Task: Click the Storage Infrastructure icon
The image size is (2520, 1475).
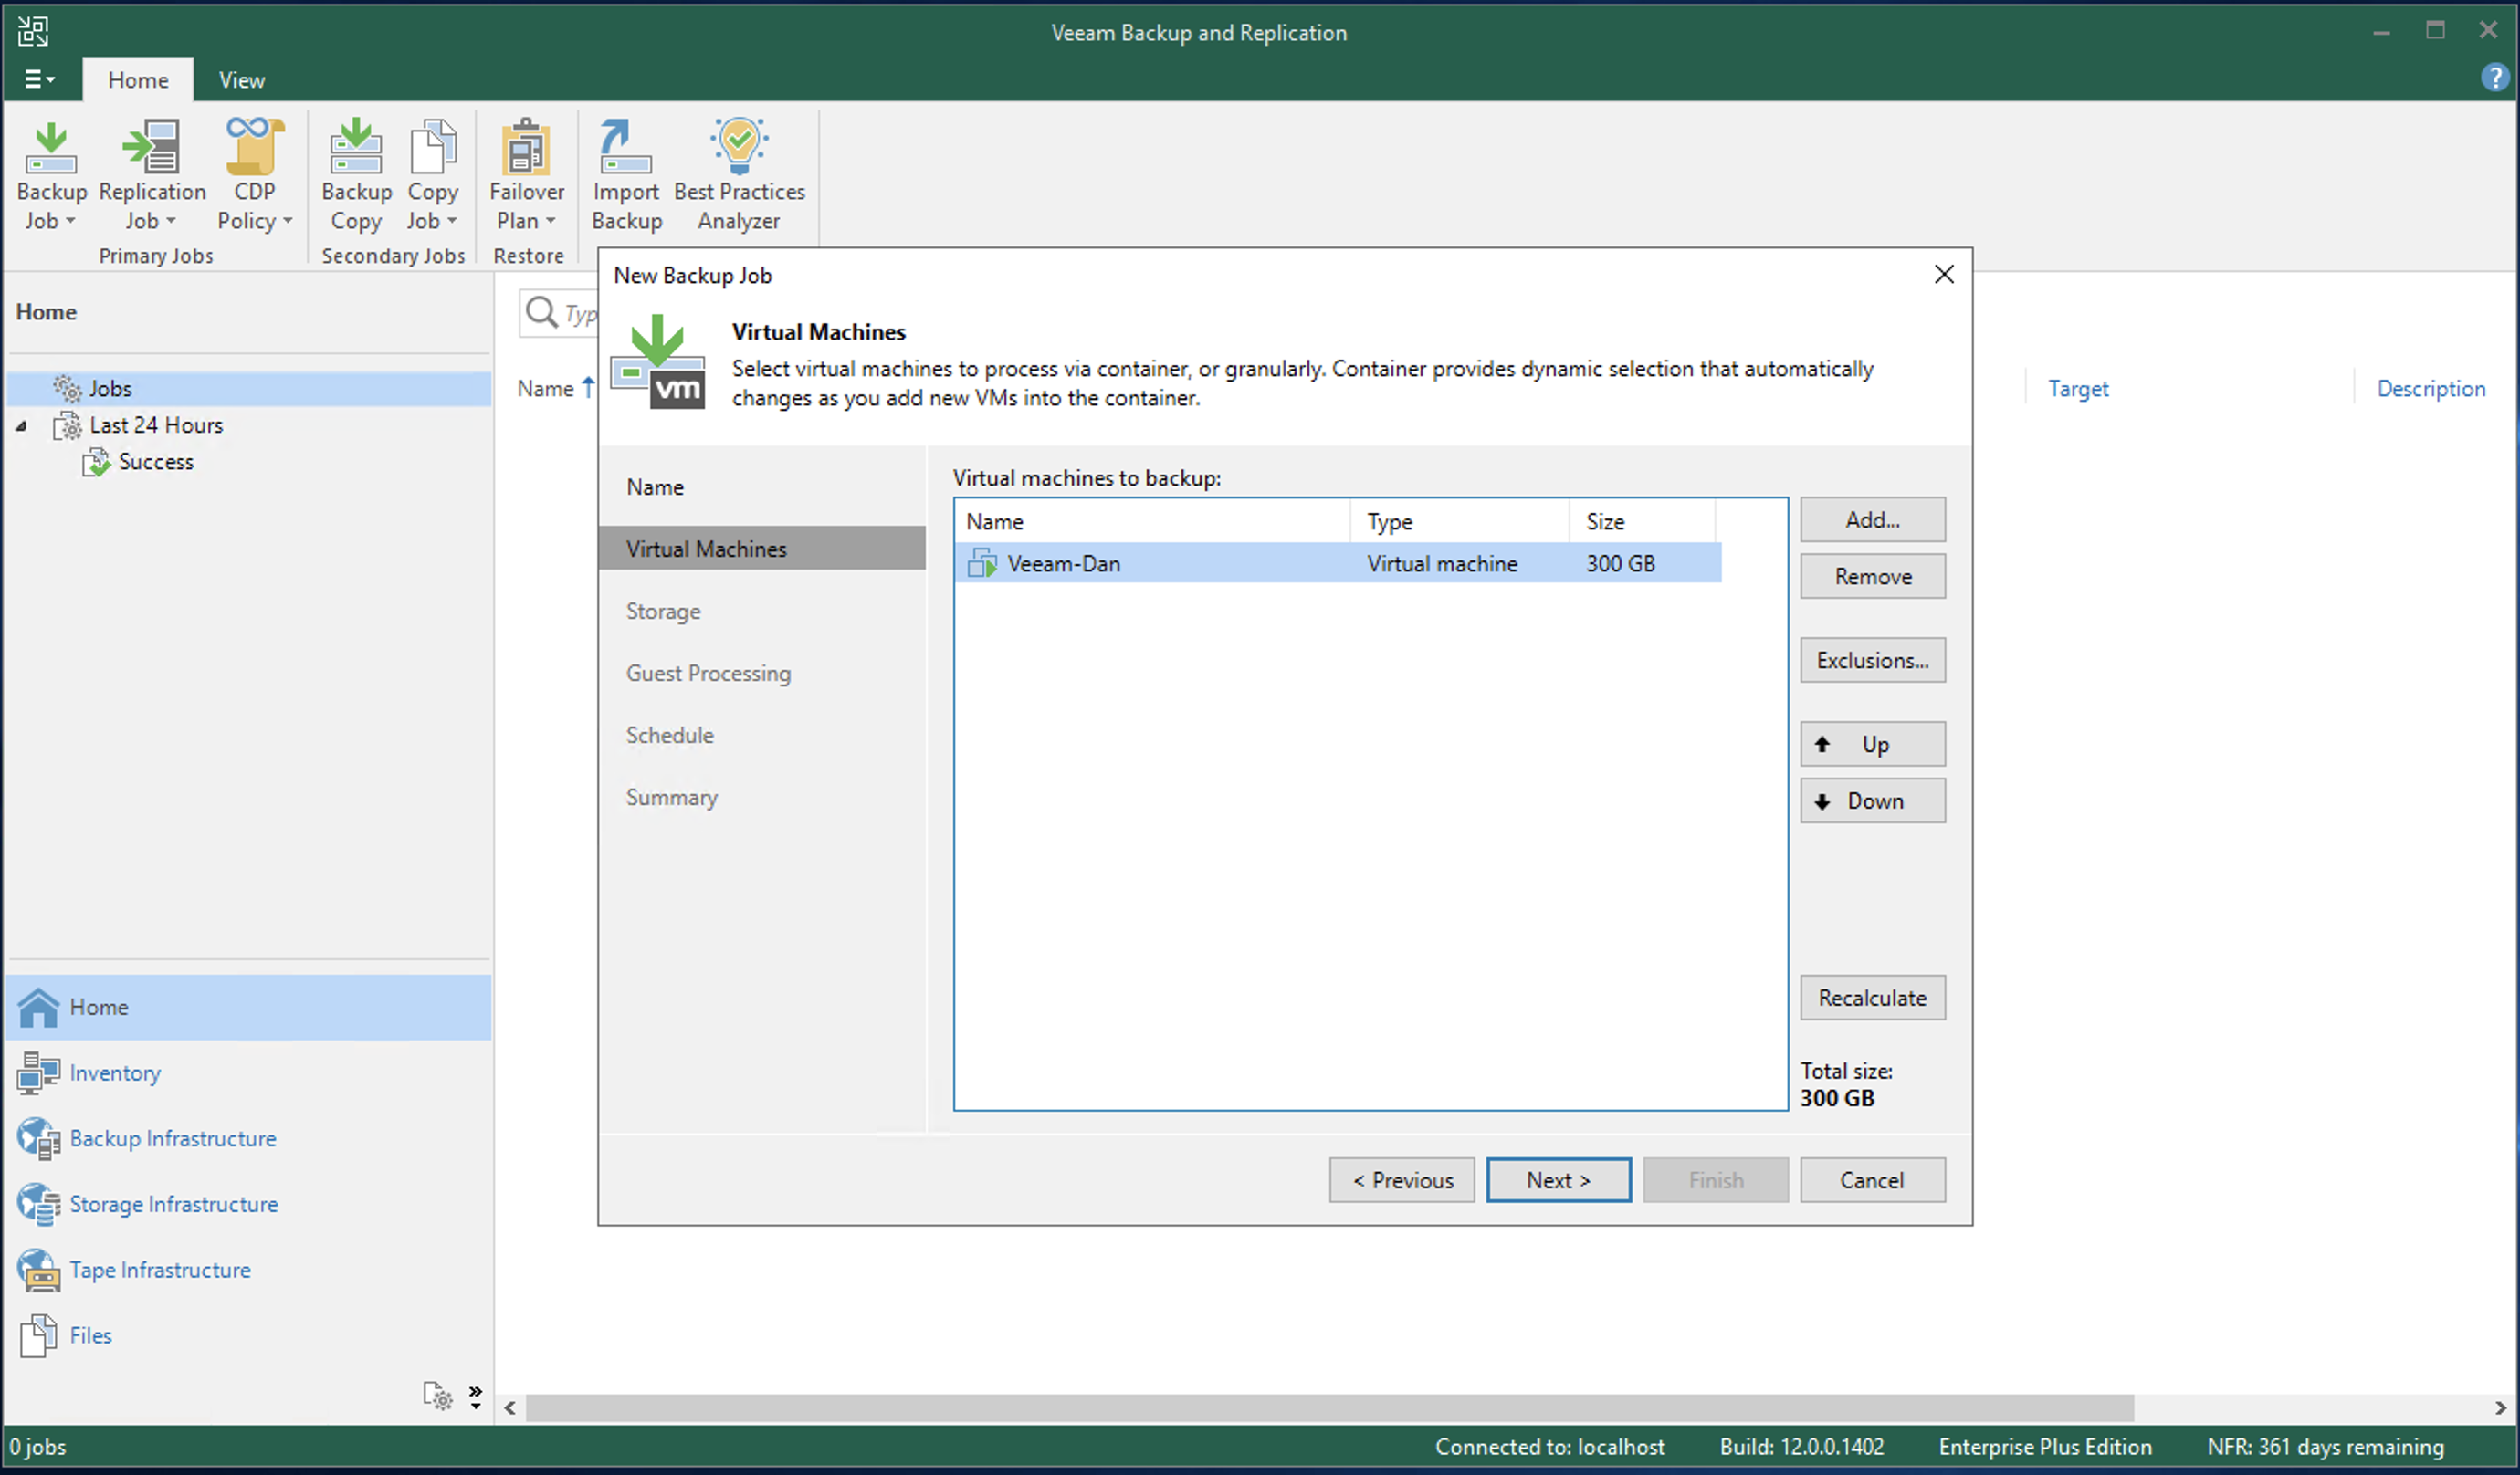Action: 38,1204
